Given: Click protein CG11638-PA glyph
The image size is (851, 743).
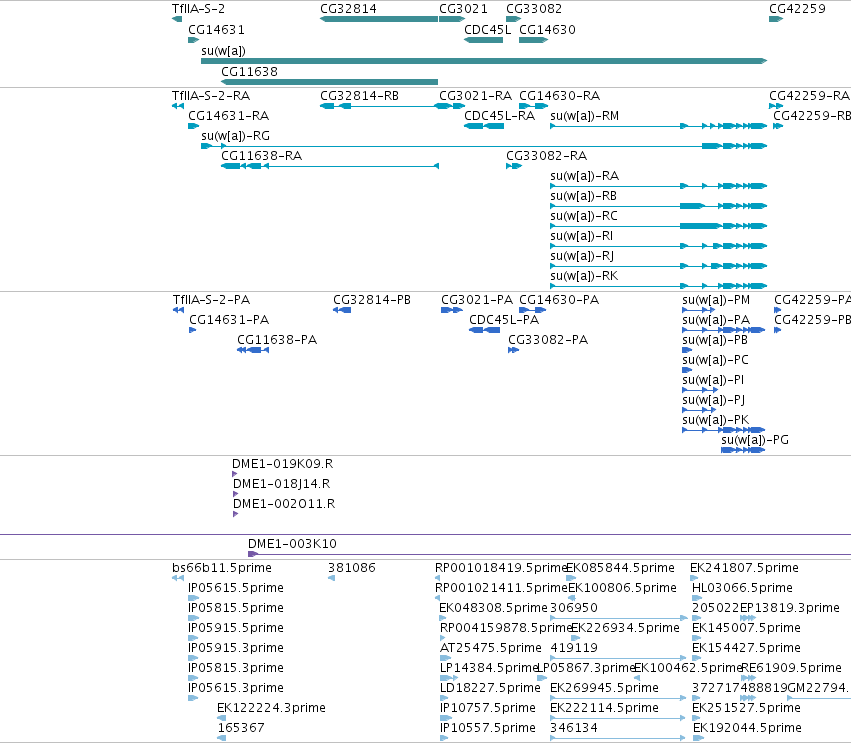Looking at the screenshot, I should click(253, 350).
